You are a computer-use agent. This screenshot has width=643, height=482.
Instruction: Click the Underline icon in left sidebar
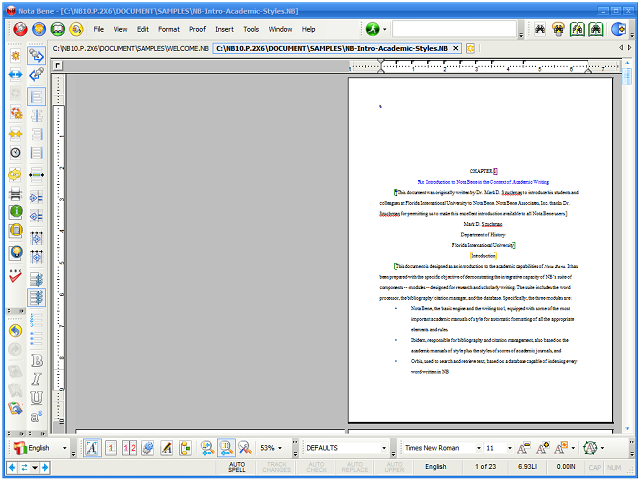coord(37,396)
